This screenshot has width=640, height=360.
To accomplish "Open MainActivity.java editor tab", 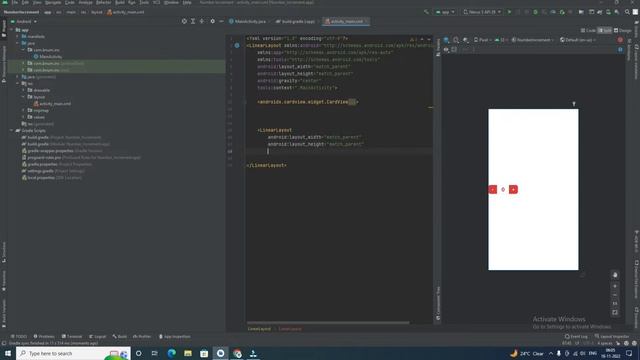I will [247, 21].
